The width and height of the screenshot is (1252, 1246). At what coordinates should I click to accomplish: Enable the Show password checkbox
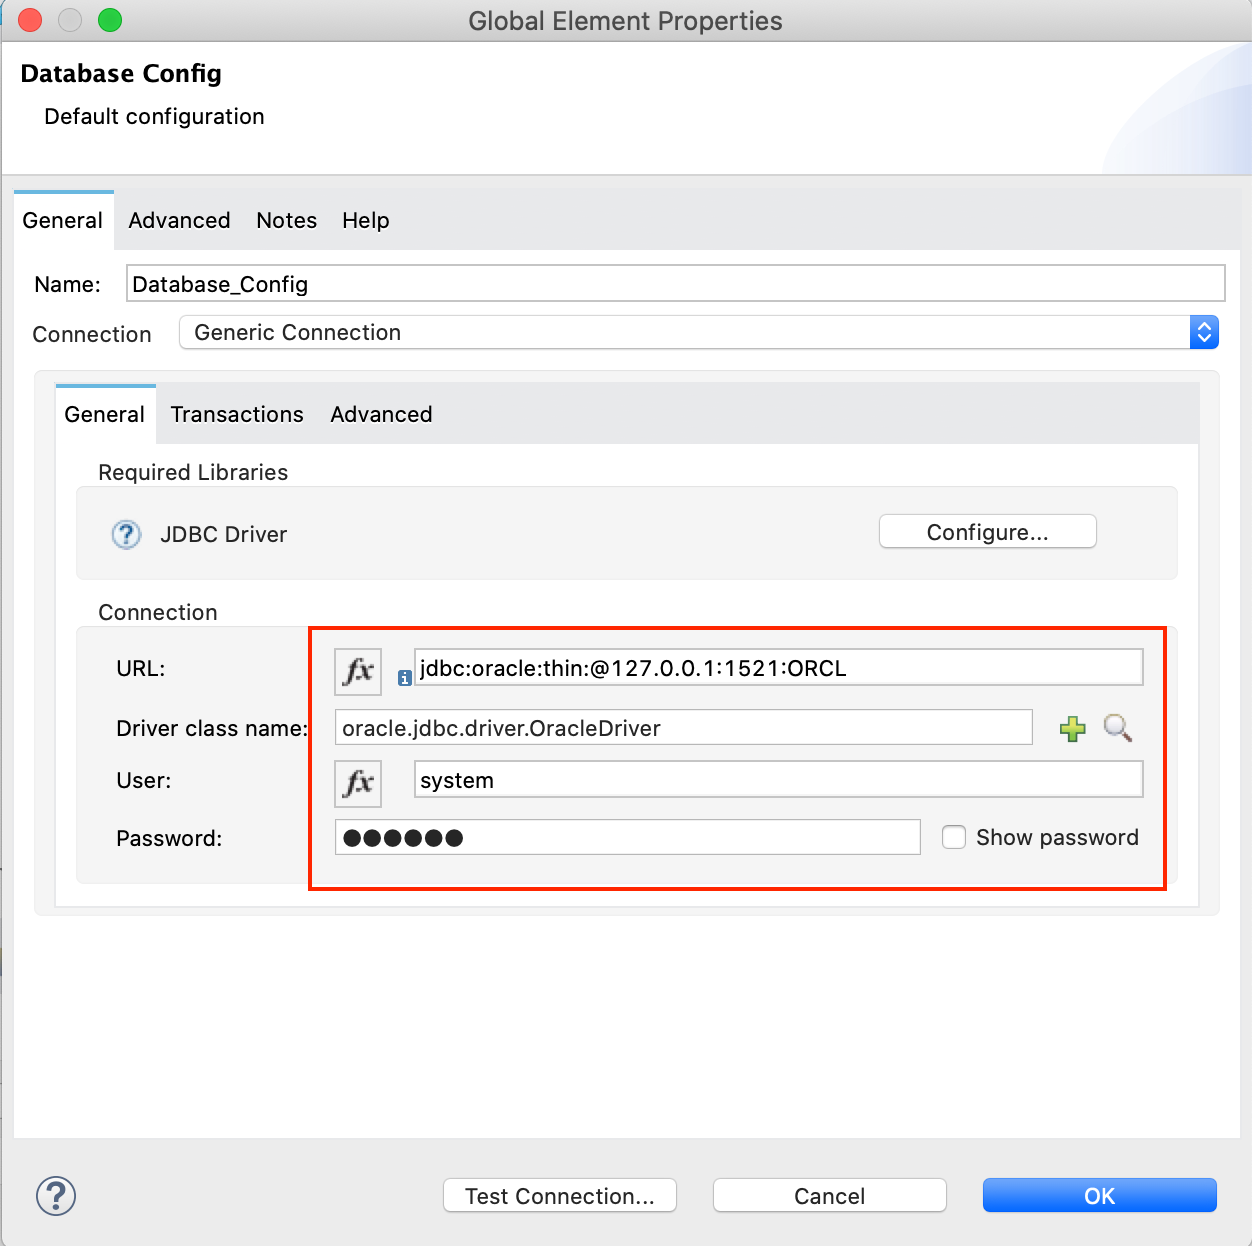click(x=954, y=837)
